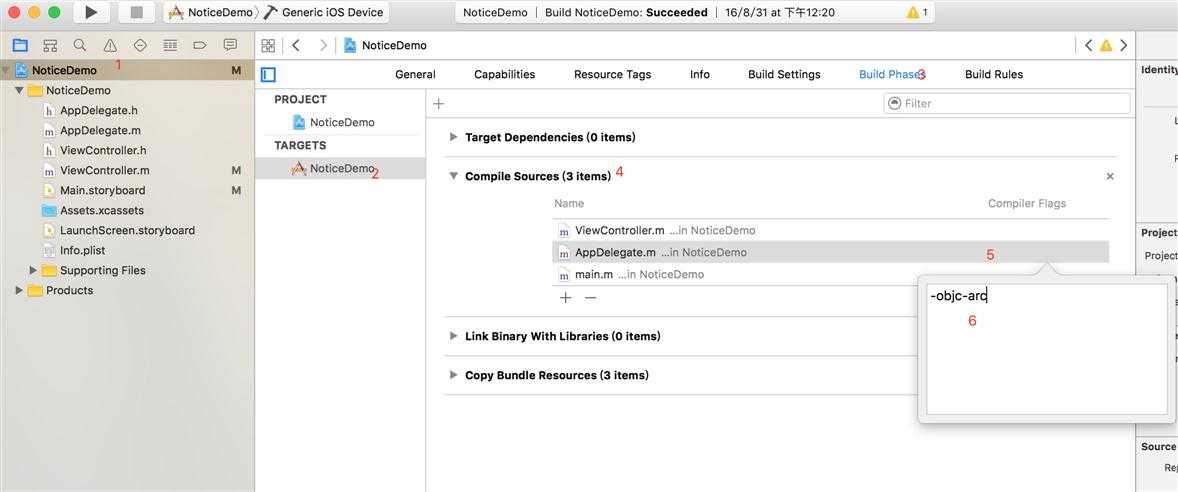Click the Build Succeeded status text
Image resolution: width=1178 pixels, height=492 pixels.
[626, 12]
